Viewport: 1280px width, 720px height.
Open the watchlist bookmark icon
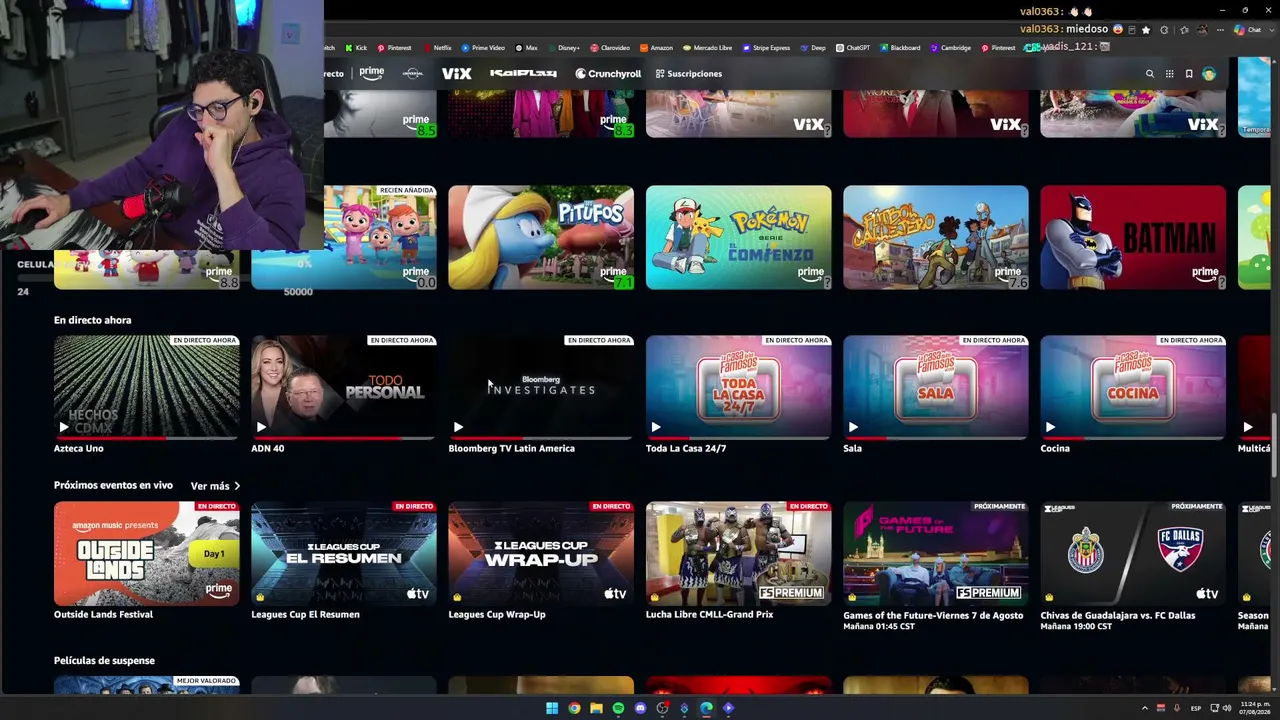[x=1189, y=74]
